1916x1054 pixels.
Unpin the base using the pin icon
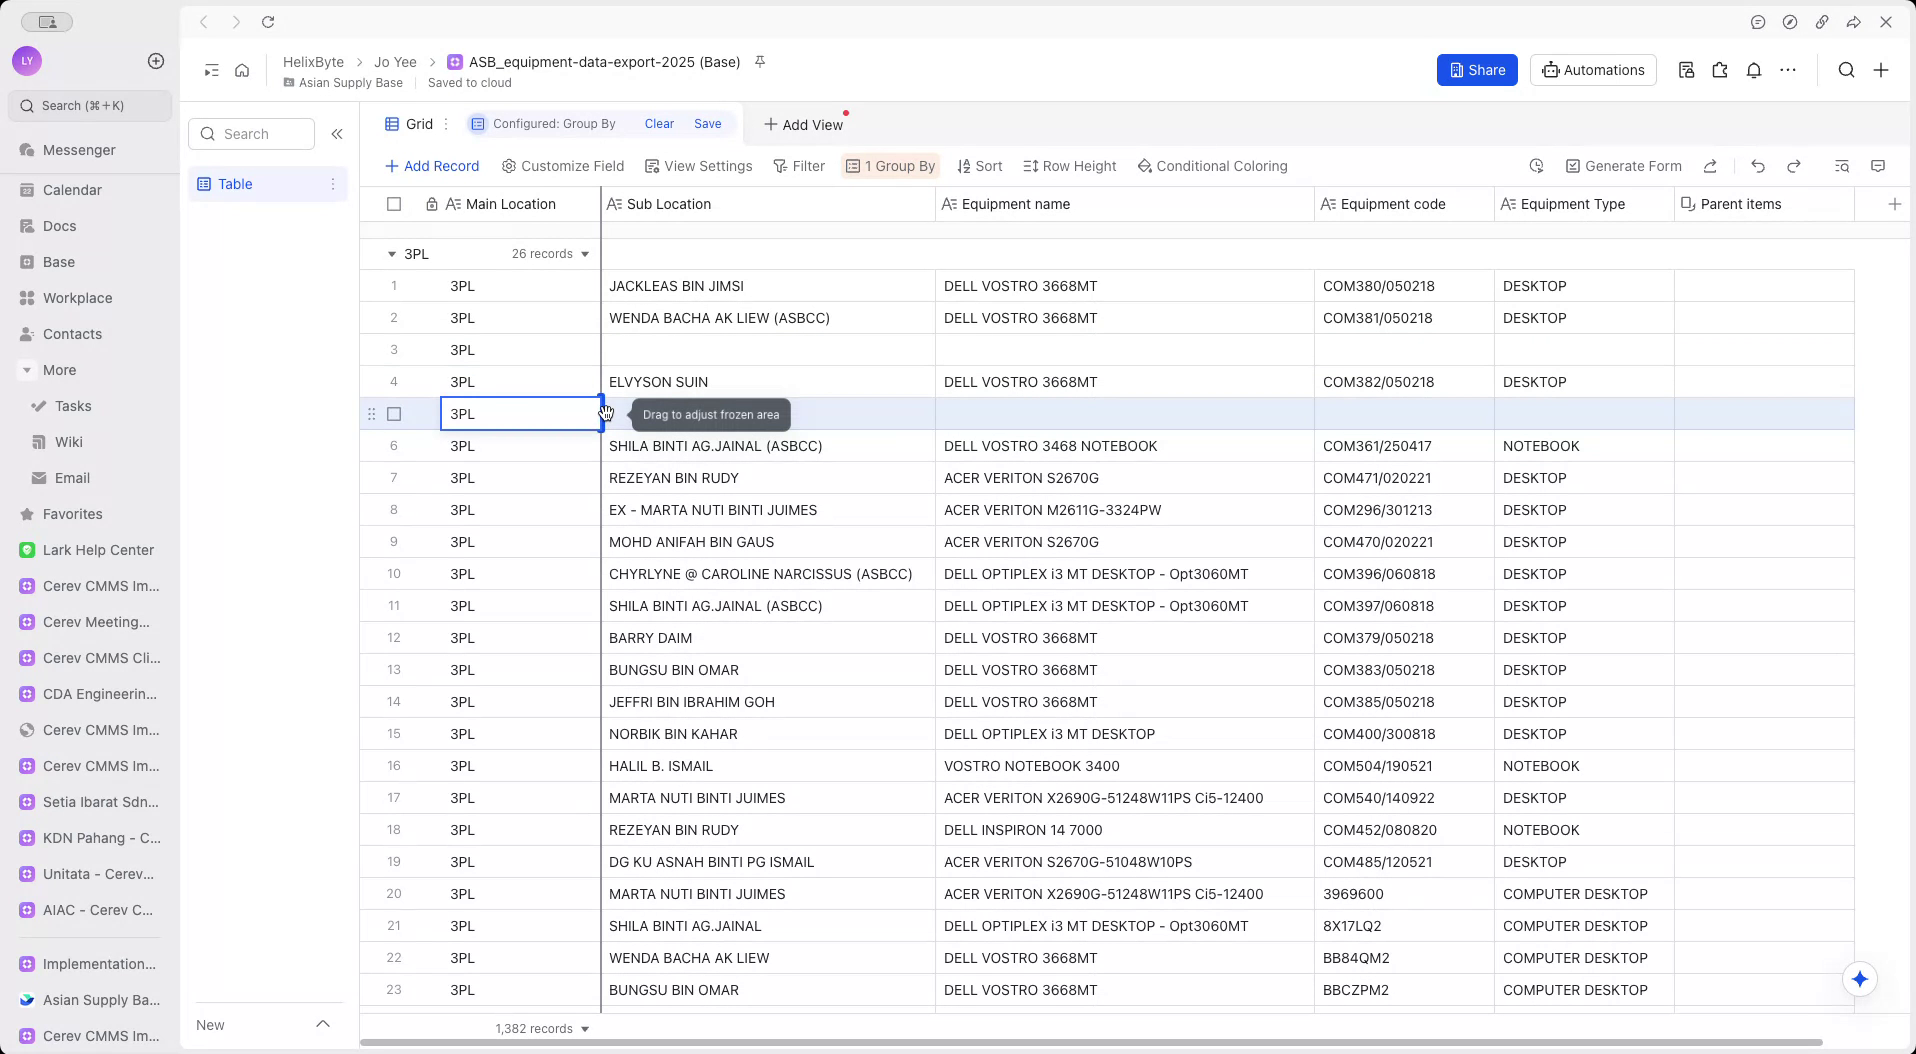tap(760, 62)
